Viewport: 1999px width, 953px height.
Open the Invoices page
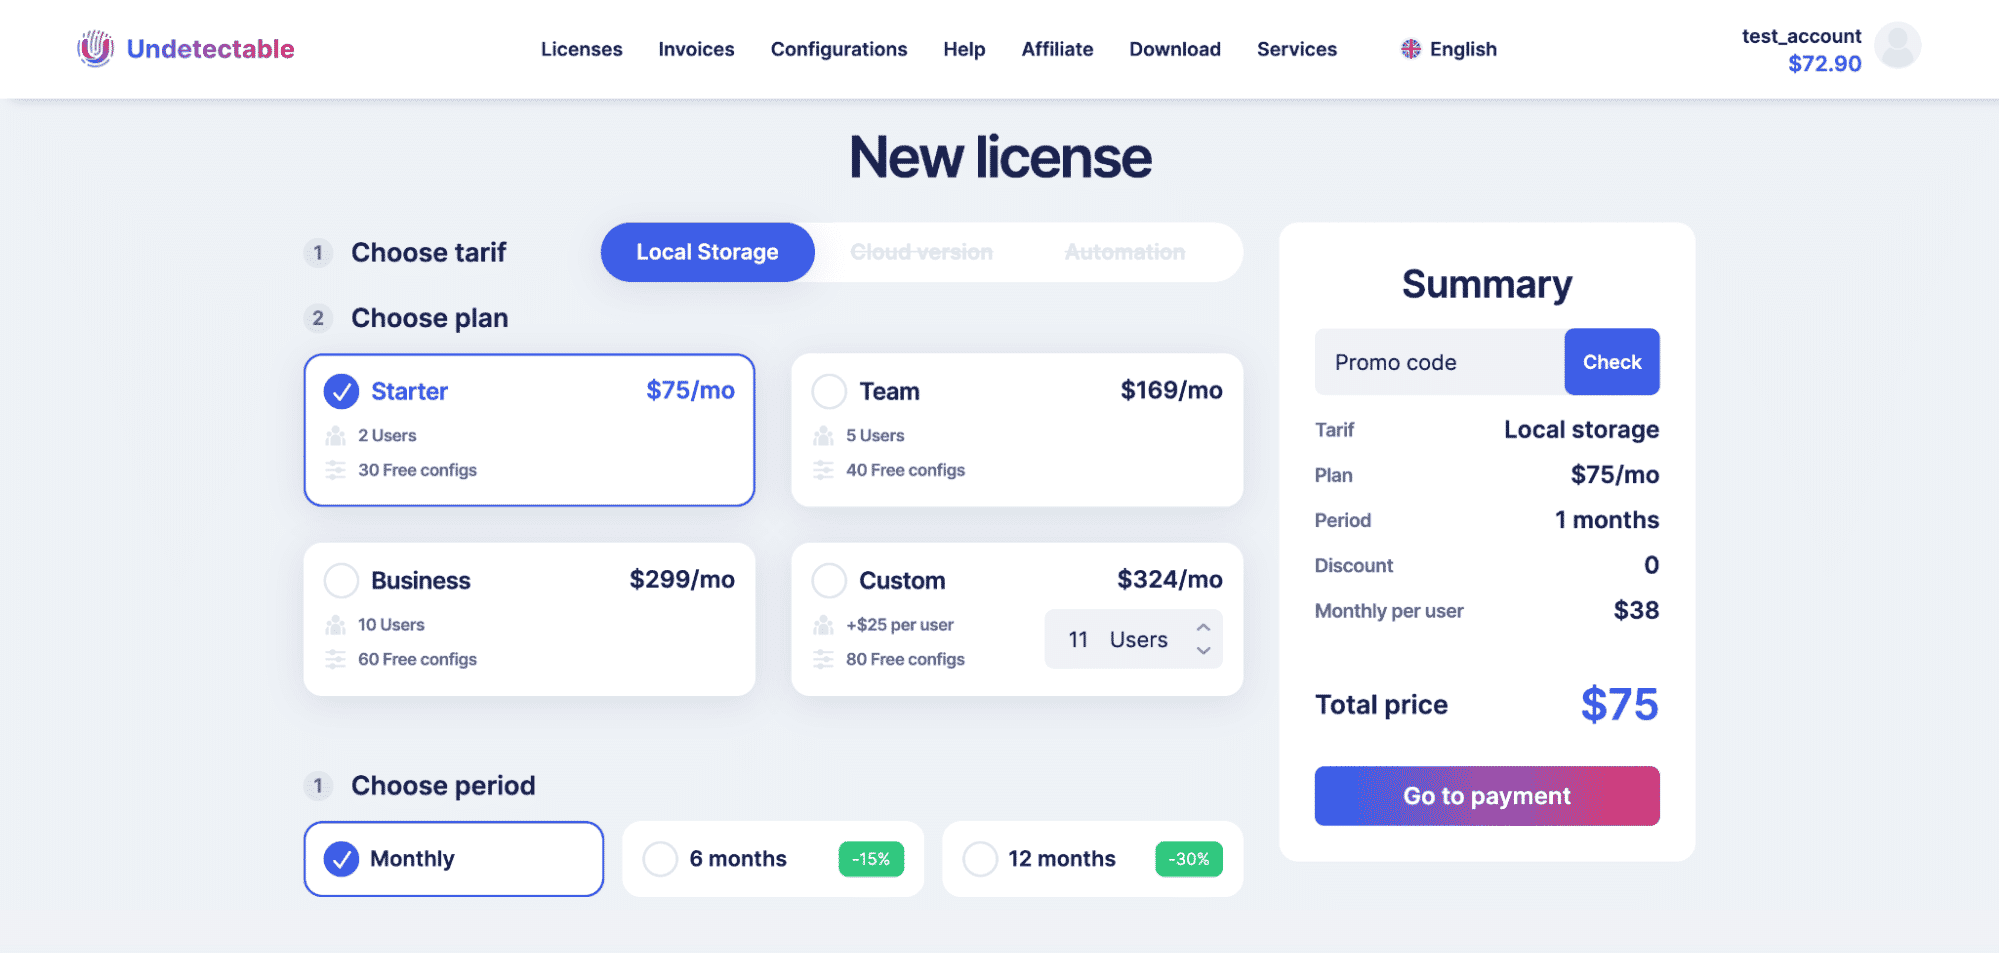click(x=696, y=49)
